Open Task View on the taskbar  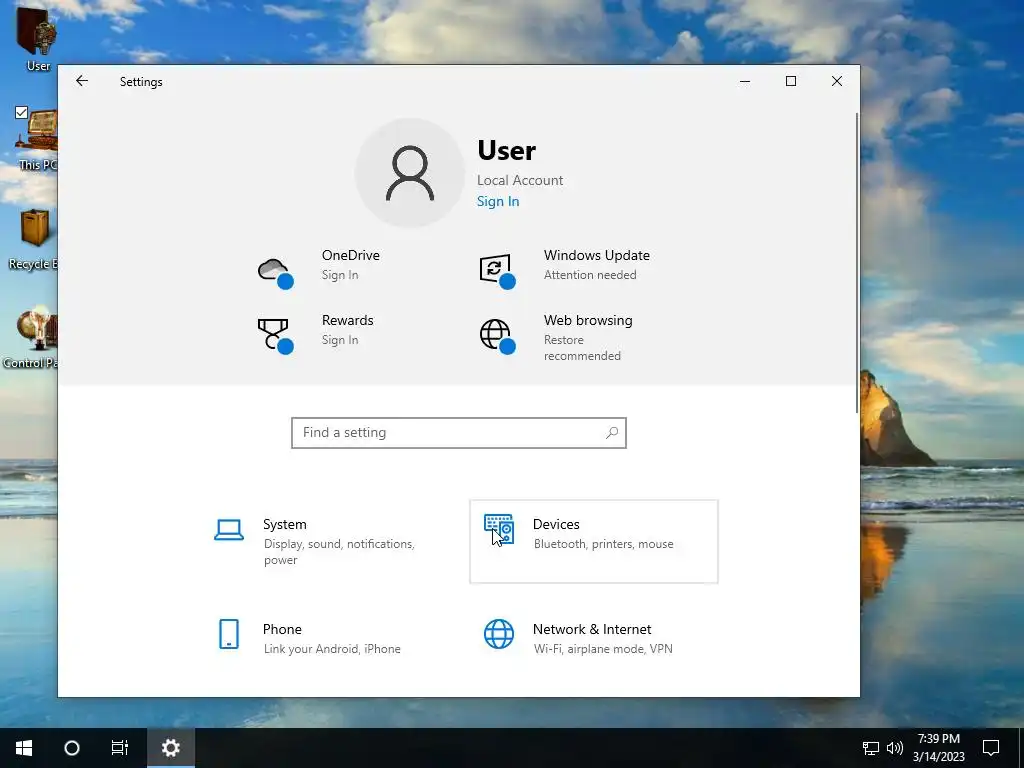pyautogui.click(x=120, y=748)
